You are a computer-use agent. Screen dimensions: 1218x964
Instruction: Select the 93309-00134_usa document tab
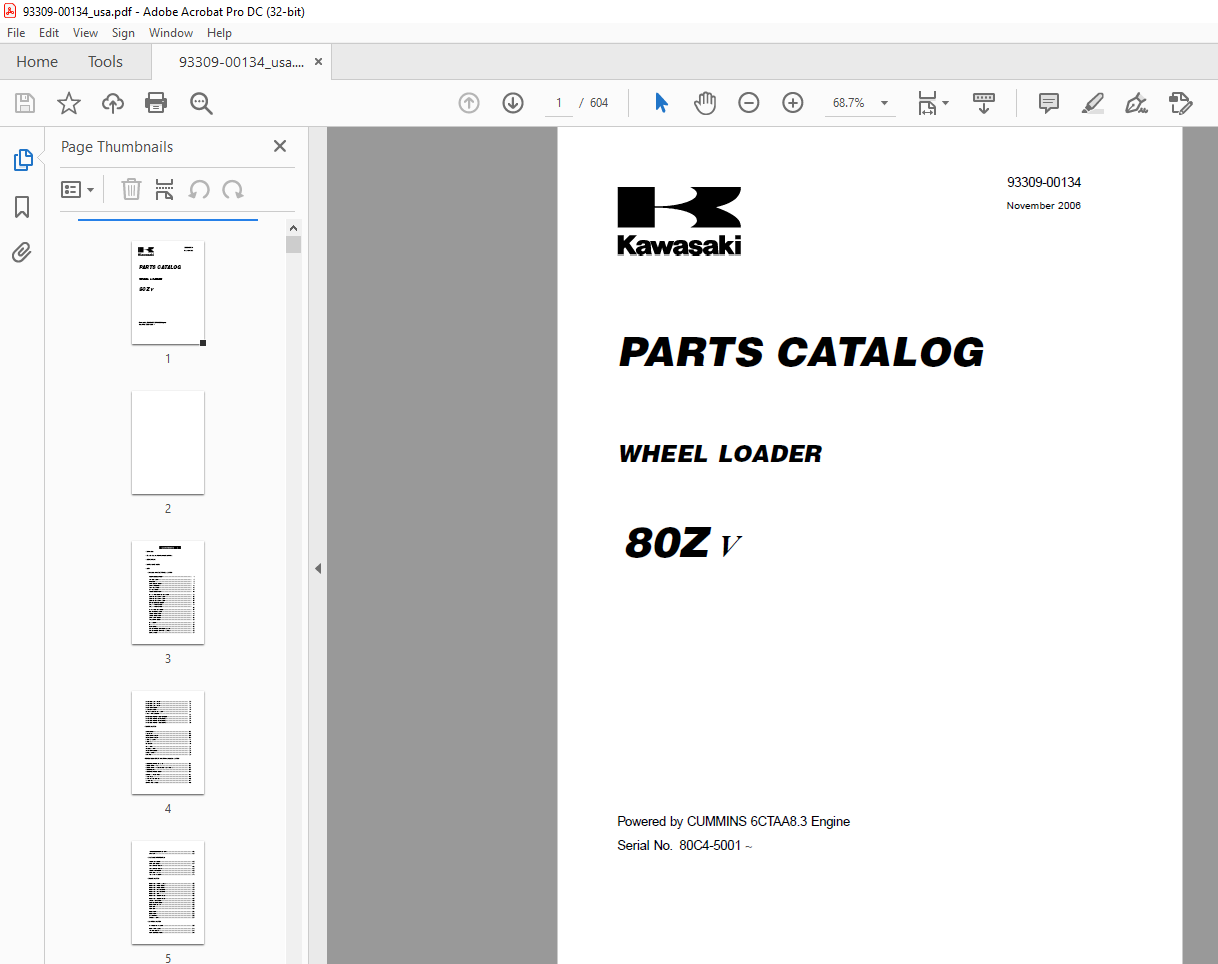[241, 62]
